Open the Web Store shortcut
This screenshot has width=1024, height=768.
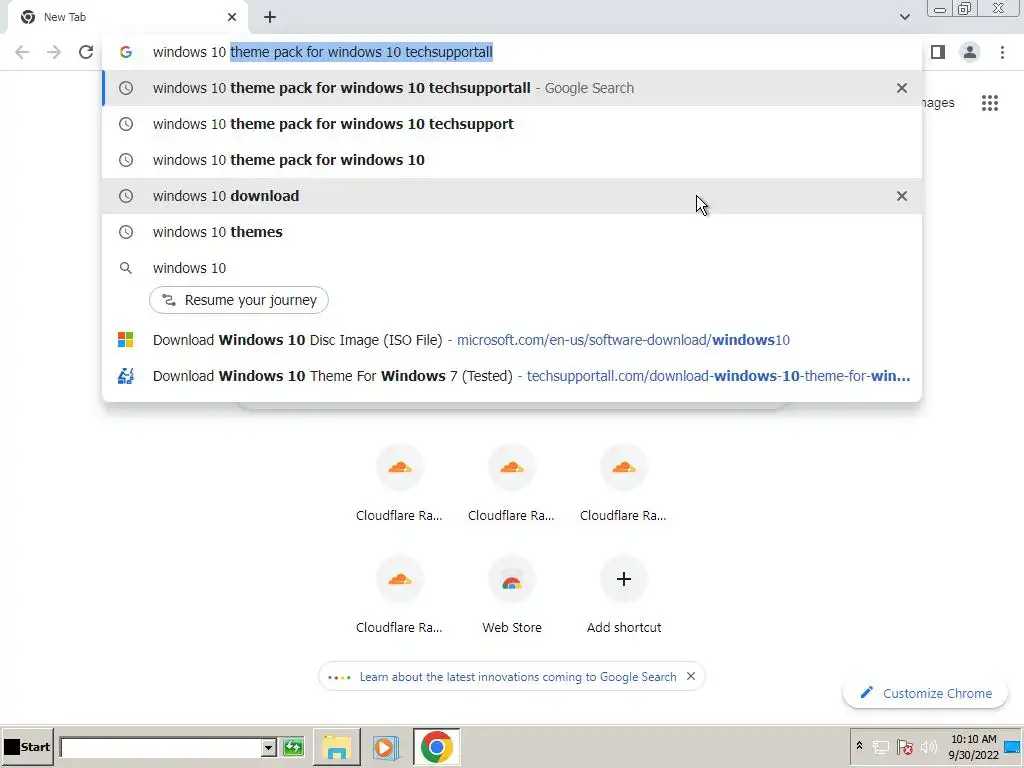[x=511, y=595]
